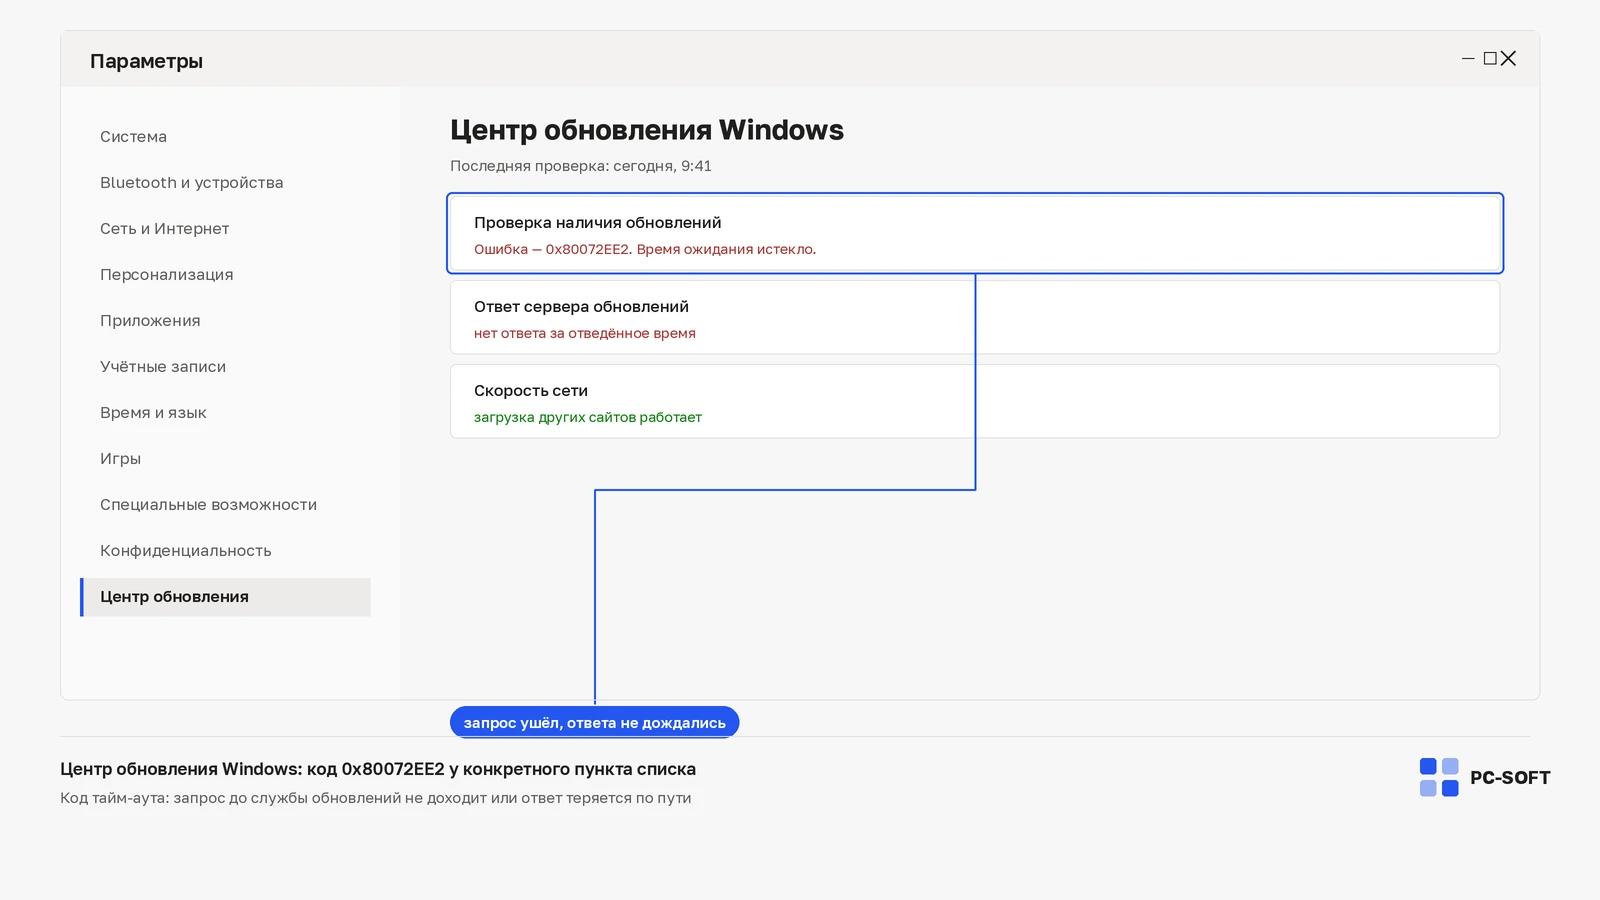This screenshot has height=900, width=1600.
Task: Minimize the Параметры window
Action: click(1468, 59)
